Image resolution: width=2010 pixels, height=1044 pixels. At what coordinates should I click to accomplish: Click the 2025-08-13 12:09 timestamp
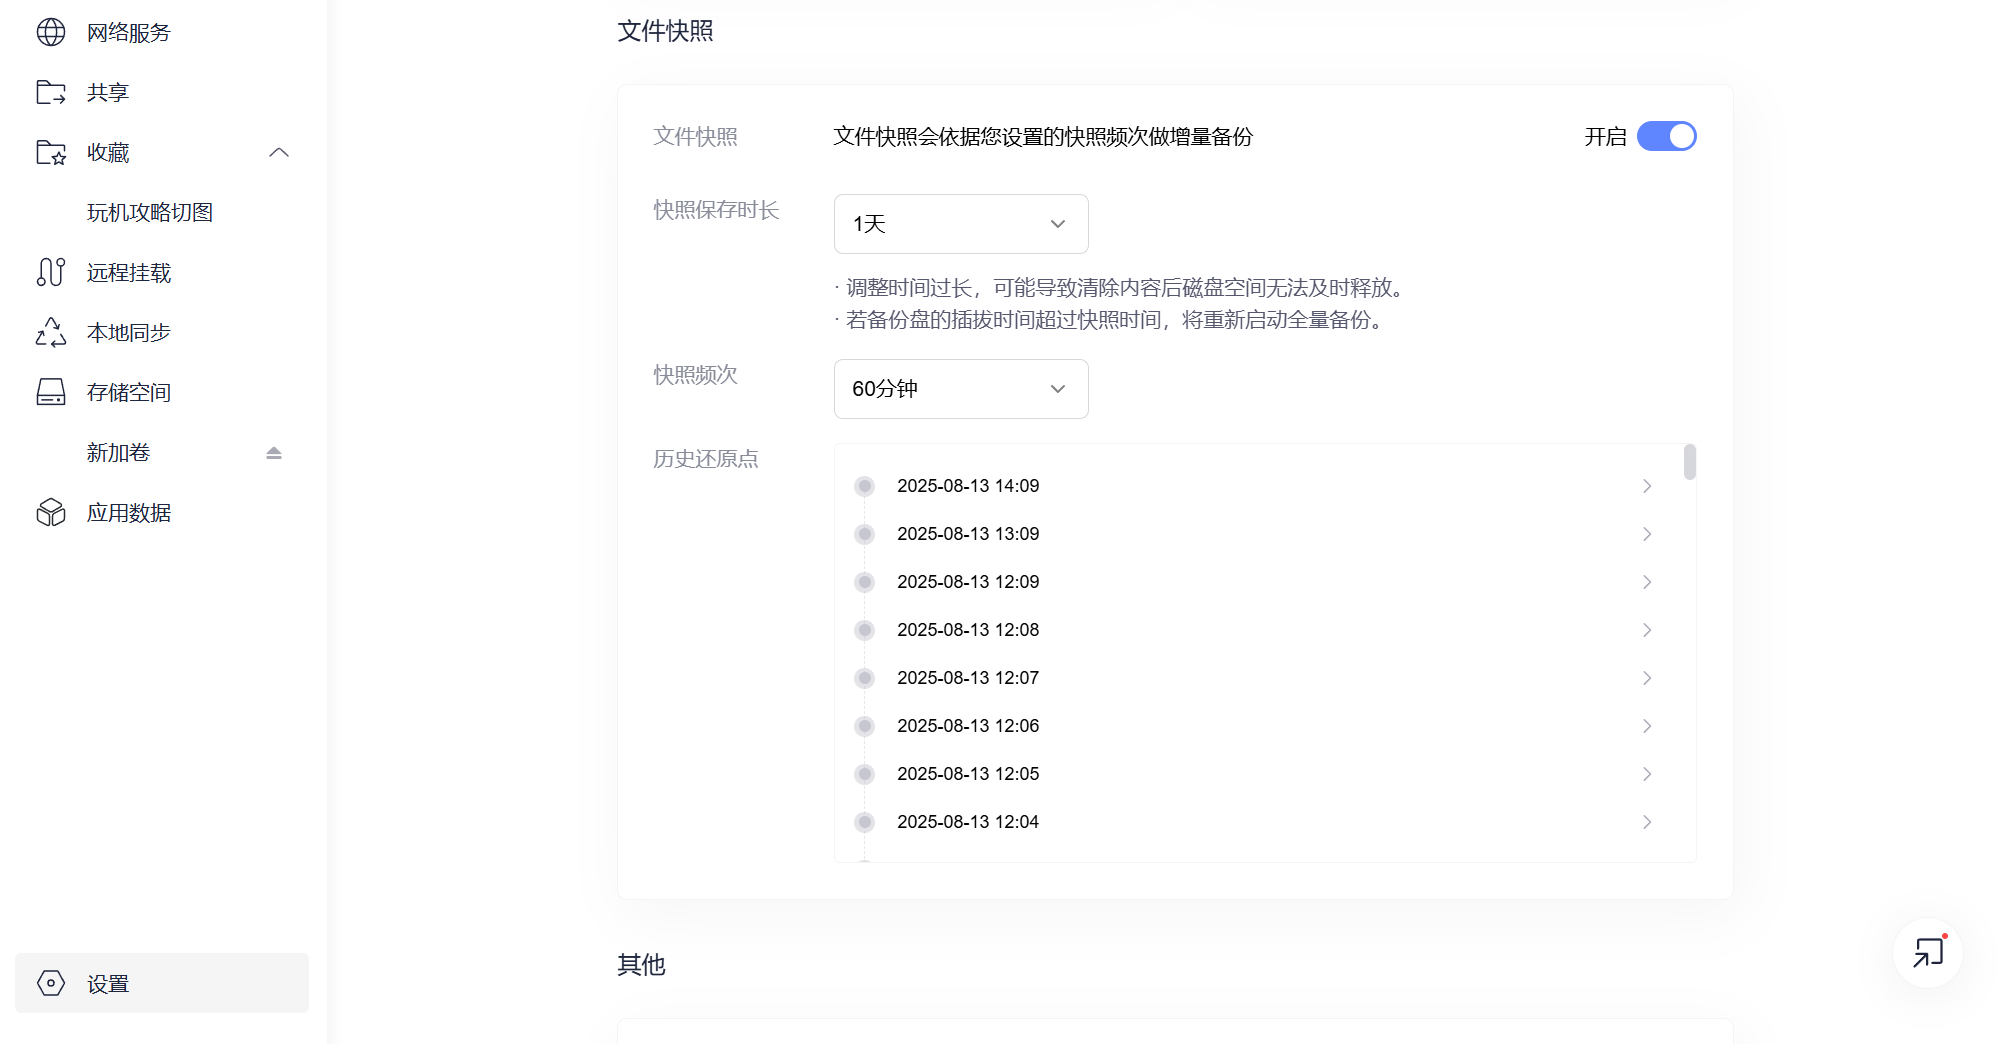968,582
